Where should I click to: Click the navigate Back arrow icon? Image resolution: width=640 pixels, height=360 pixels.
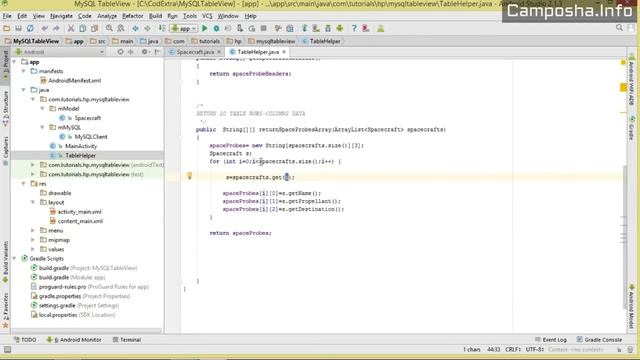[x=135, y=28]
